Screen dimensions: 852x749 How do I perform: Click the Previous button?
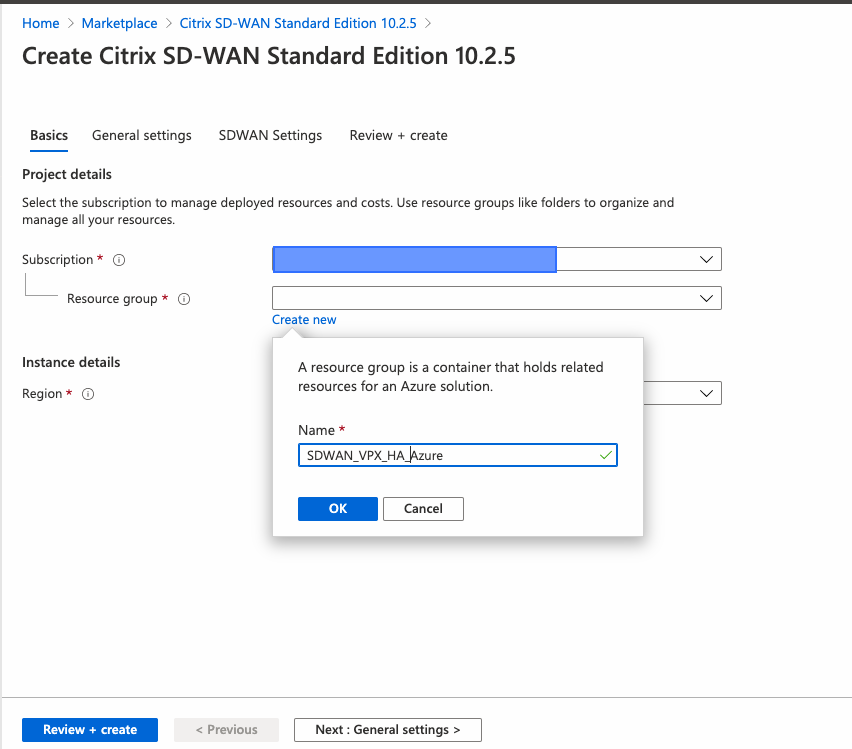click(227, 730)
